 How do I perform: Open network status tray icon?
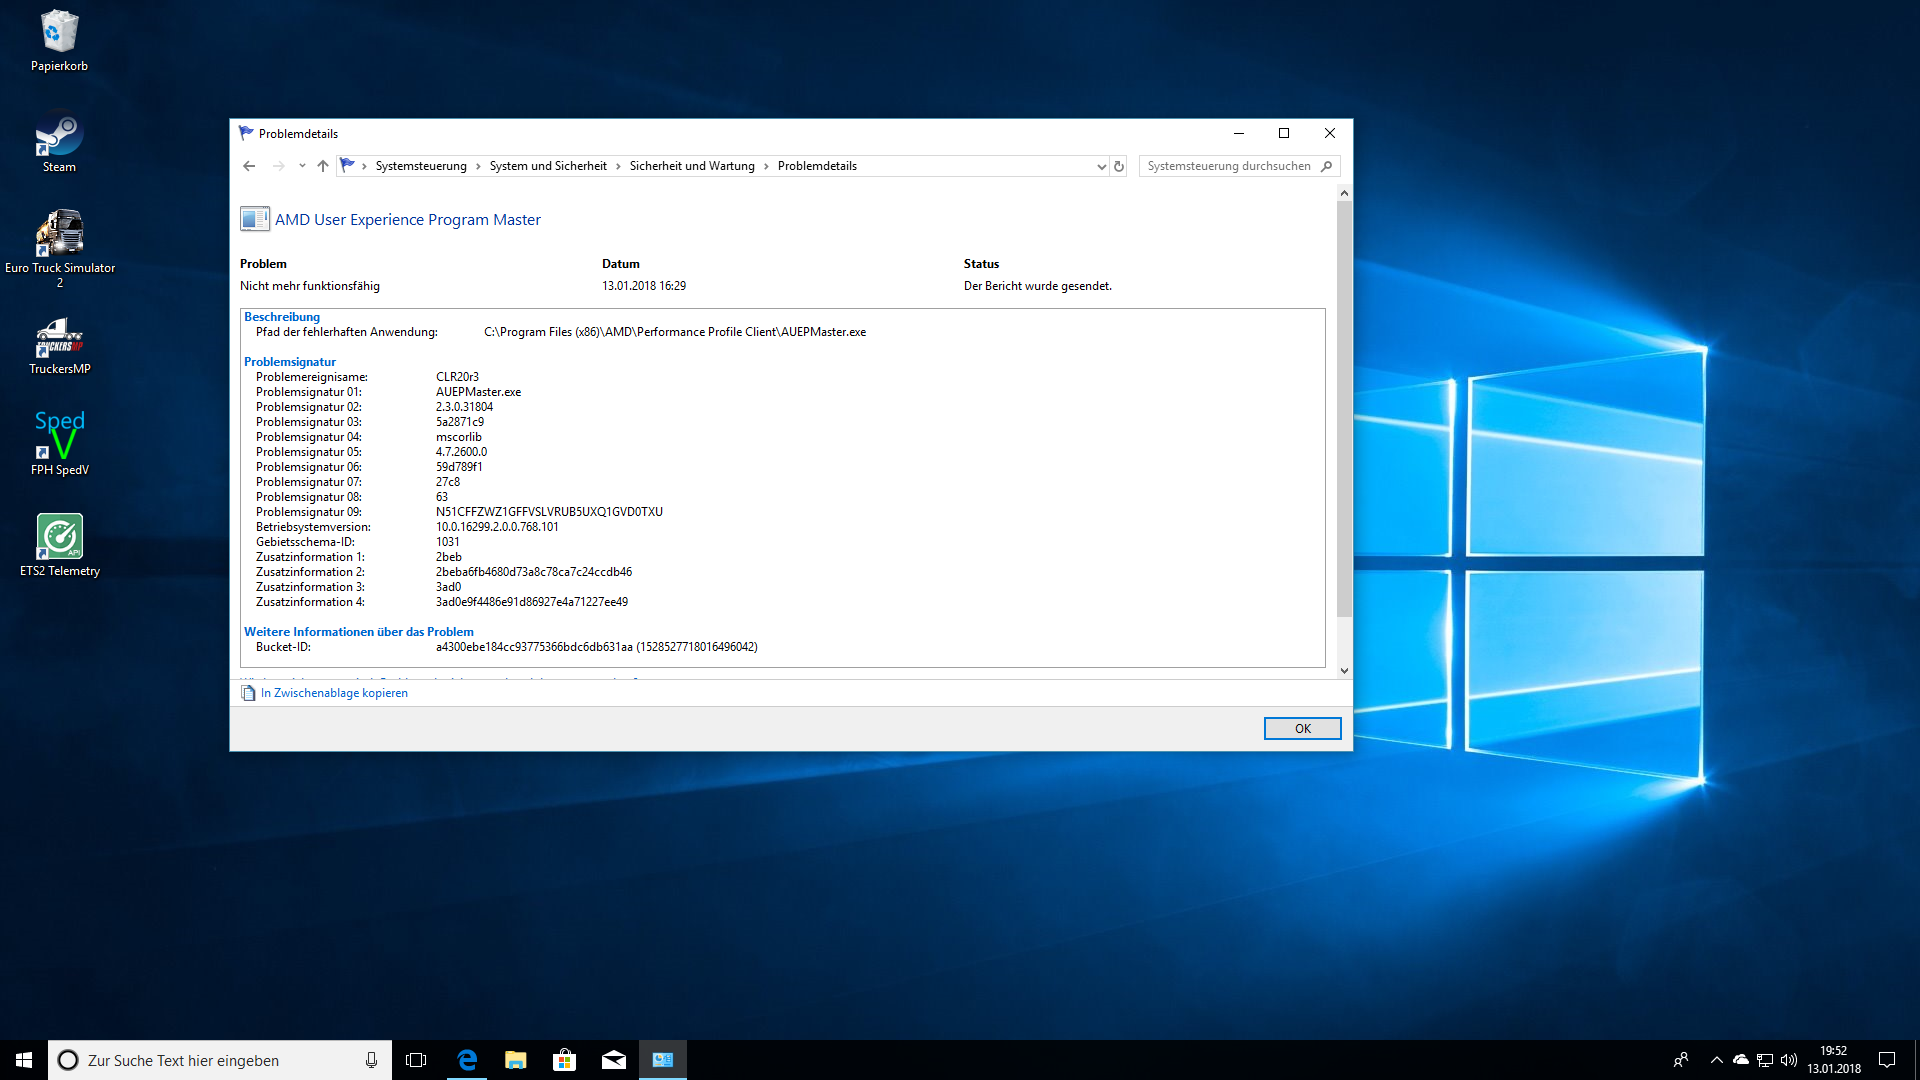pos(1765,1060)
